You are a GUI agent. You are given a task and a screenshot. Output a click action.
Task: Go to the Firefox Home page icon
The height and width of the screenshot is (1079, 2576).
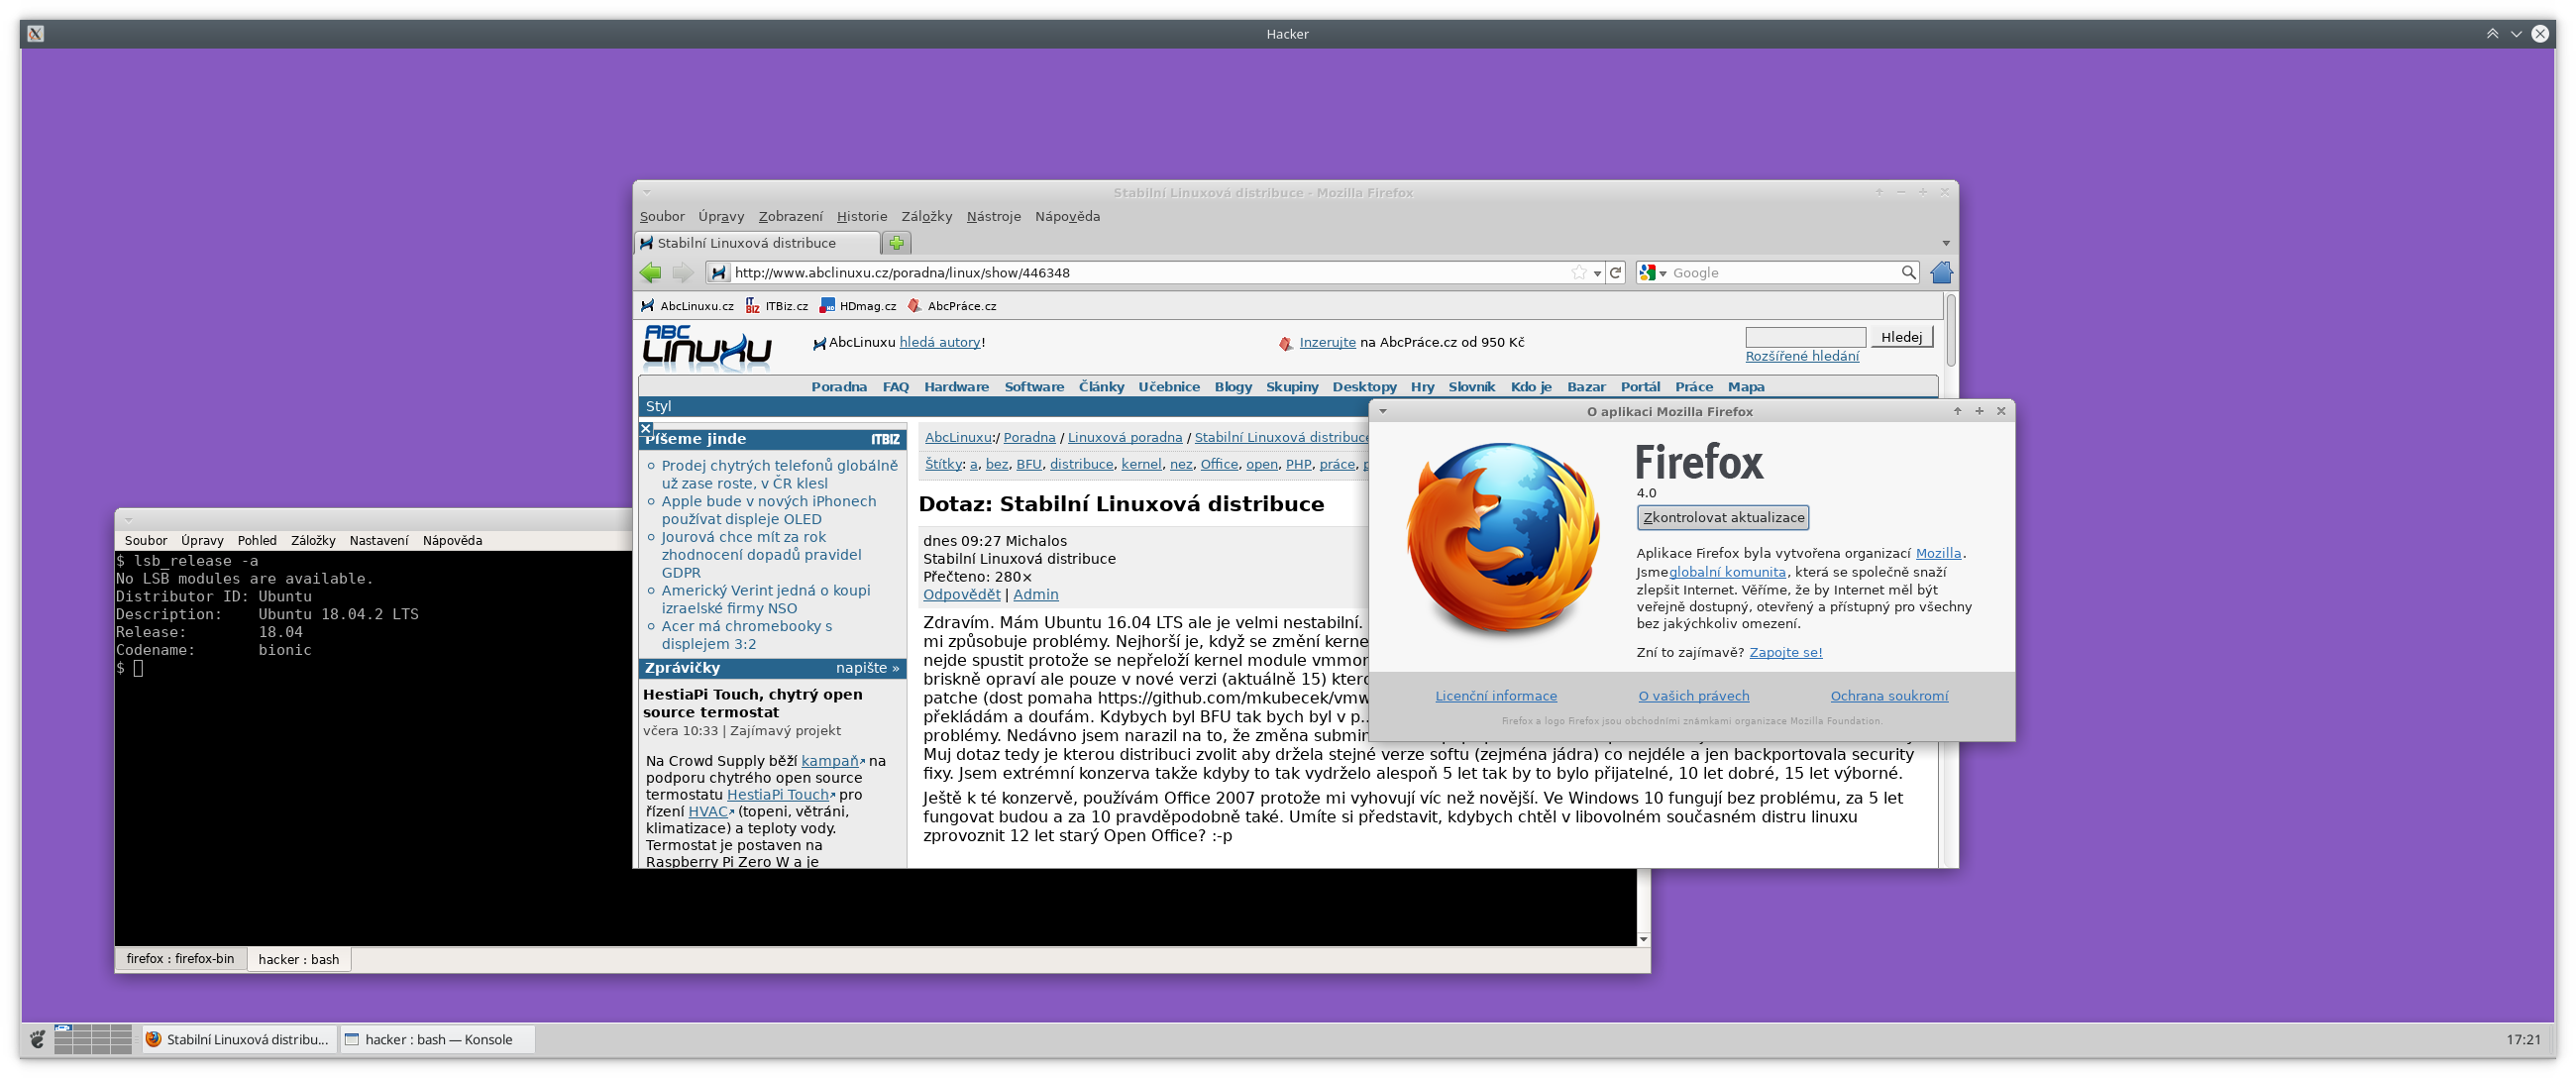pos(1941,272)
